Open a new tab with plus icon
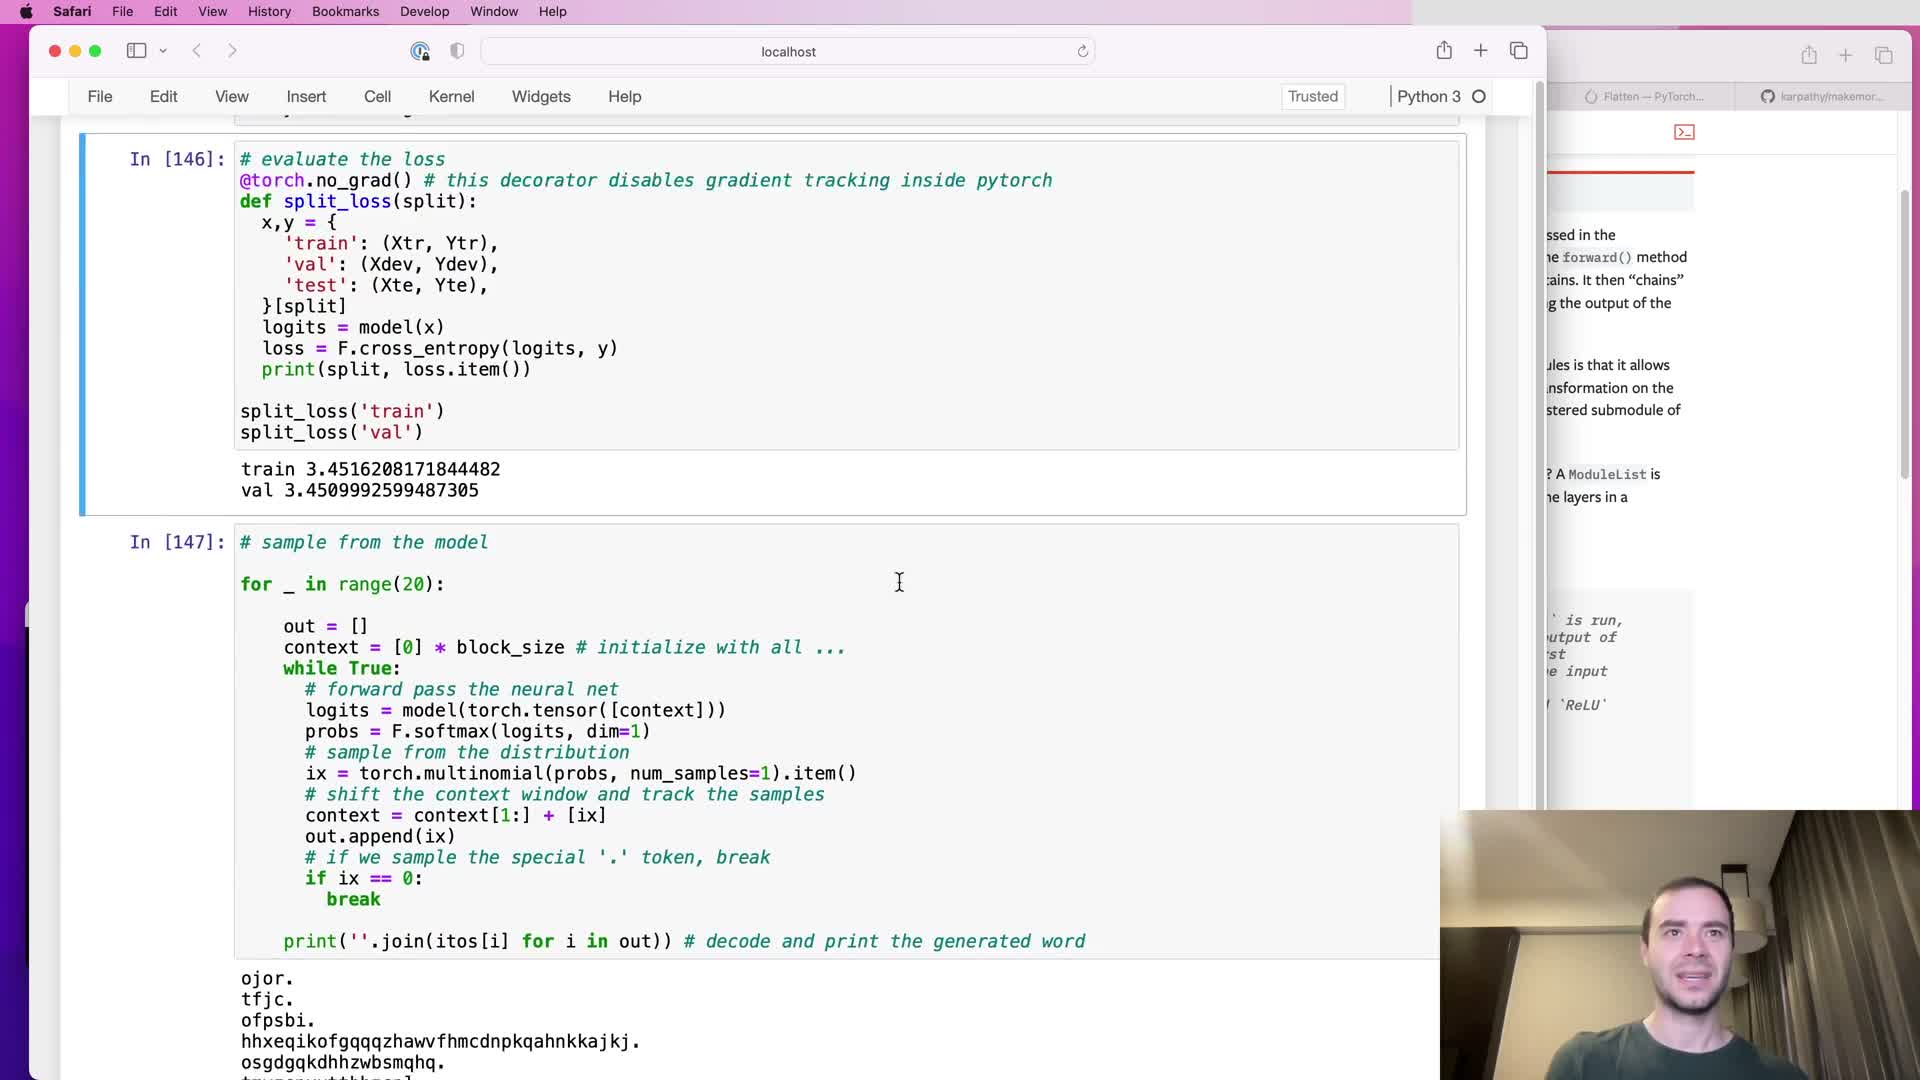The height and width of the screenshot is (1080, 1920). click(x=1481, y=51)
